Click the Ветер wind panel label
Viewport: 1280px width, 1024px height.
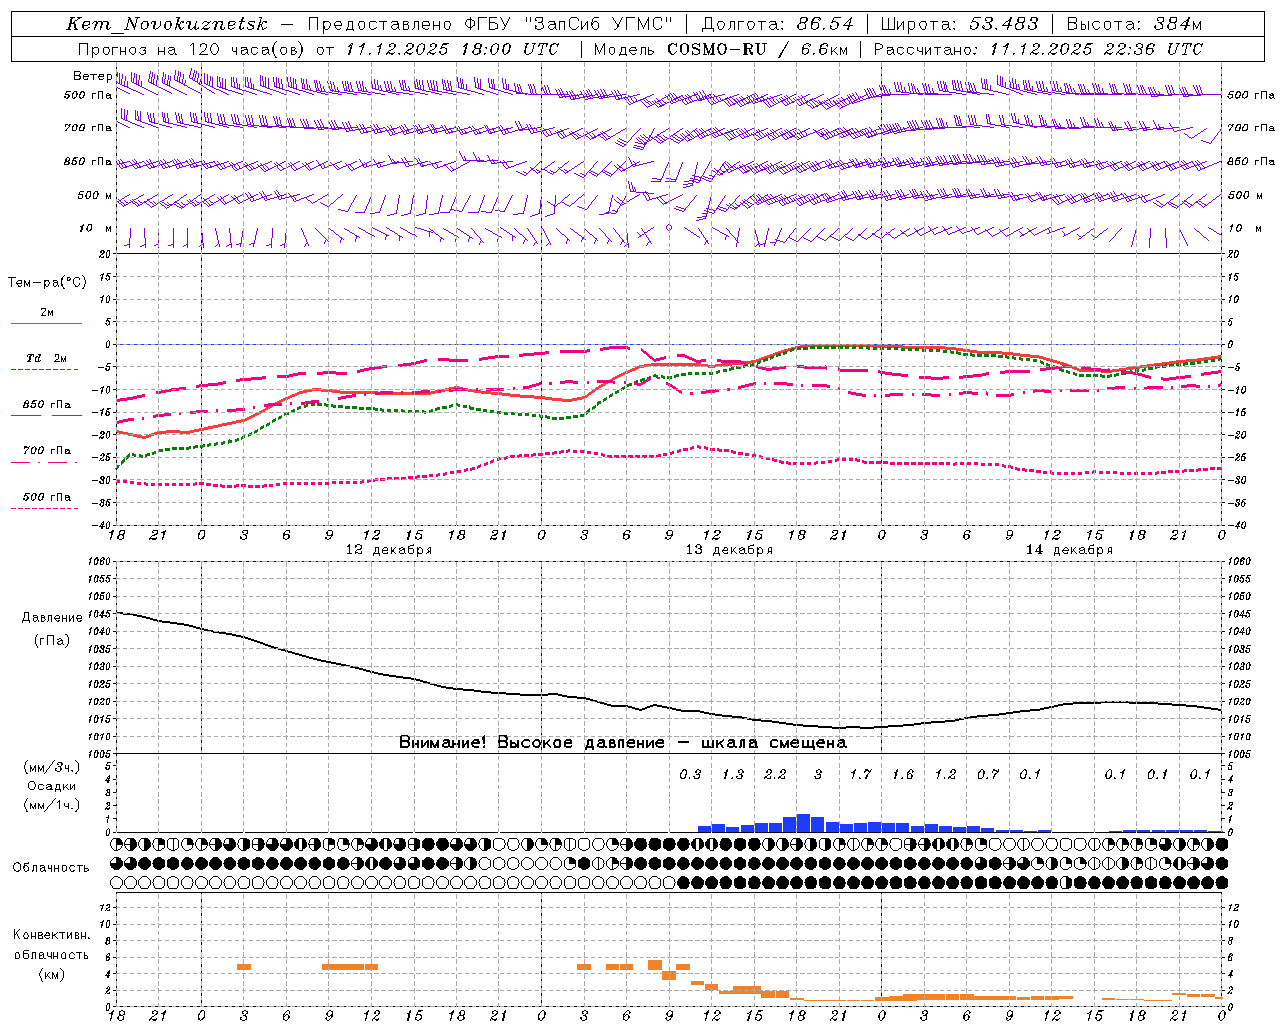pos(93,76)
